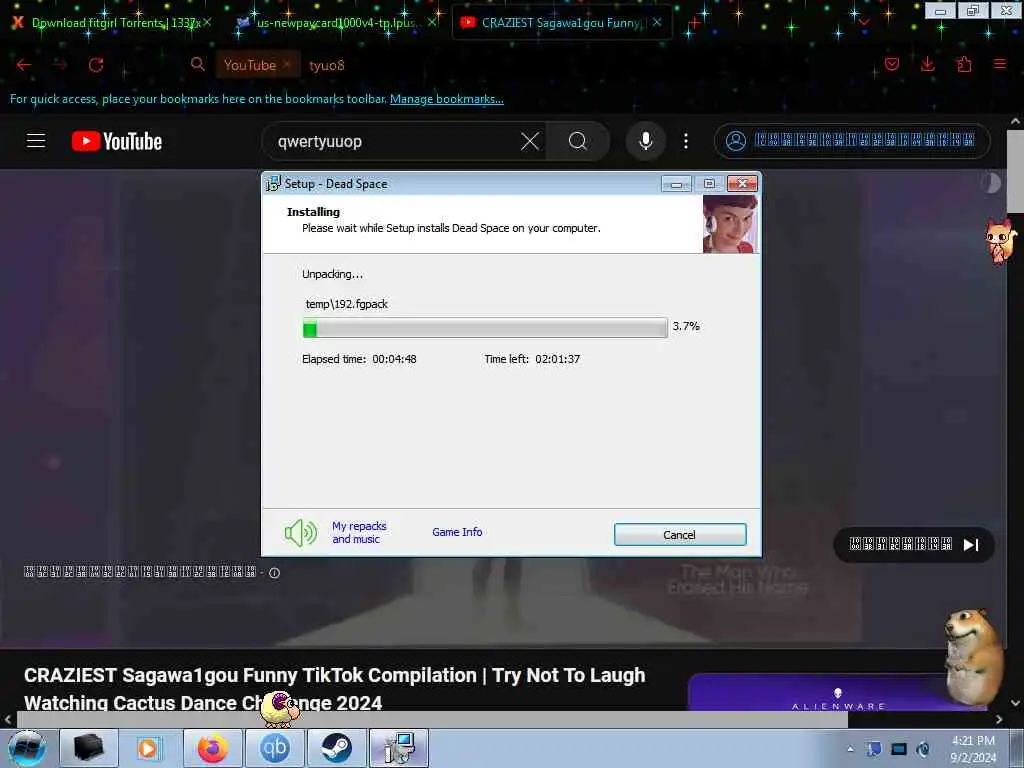Viewport: 1024px width, 768px height.
Task: Click info icon beside sponsored text
Action: 274,573
